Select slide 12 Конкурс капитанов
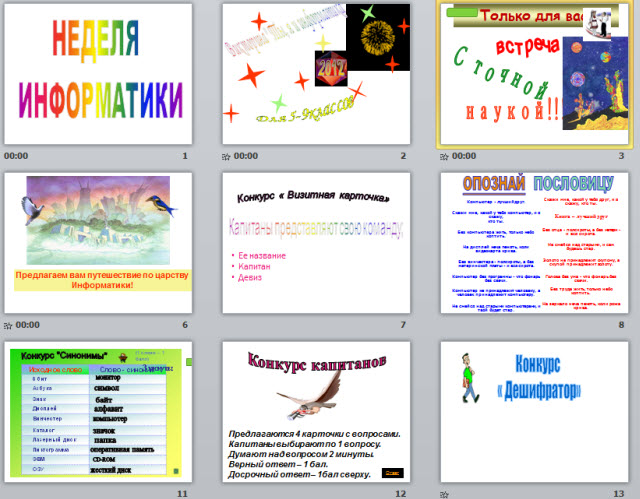 [316, 412]
